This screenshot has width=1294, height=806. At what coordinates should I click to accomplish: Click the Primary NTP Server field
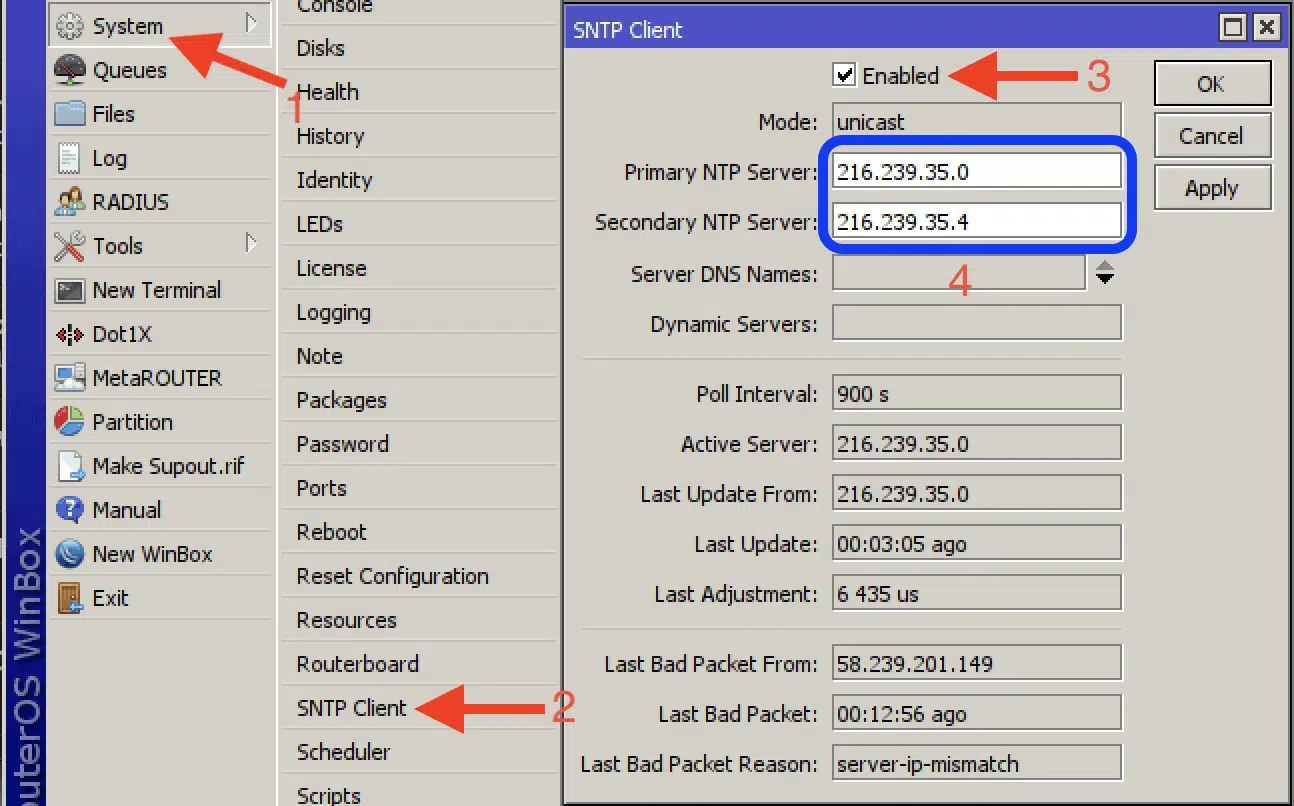pos(976,172)
